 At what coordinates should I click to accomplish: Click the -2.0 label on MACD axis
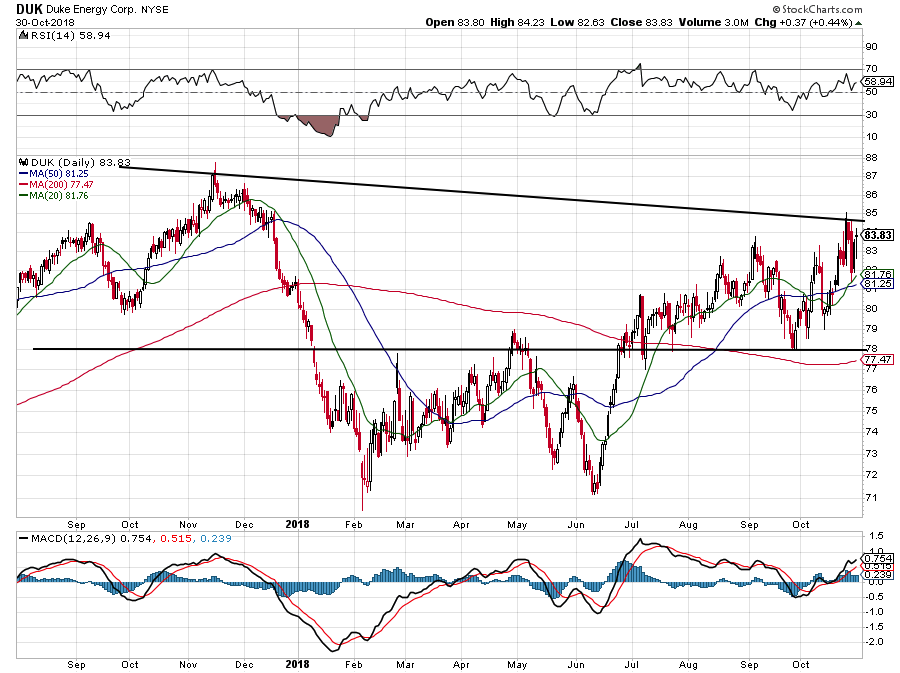pyautogui.click(x=875, y=642)
